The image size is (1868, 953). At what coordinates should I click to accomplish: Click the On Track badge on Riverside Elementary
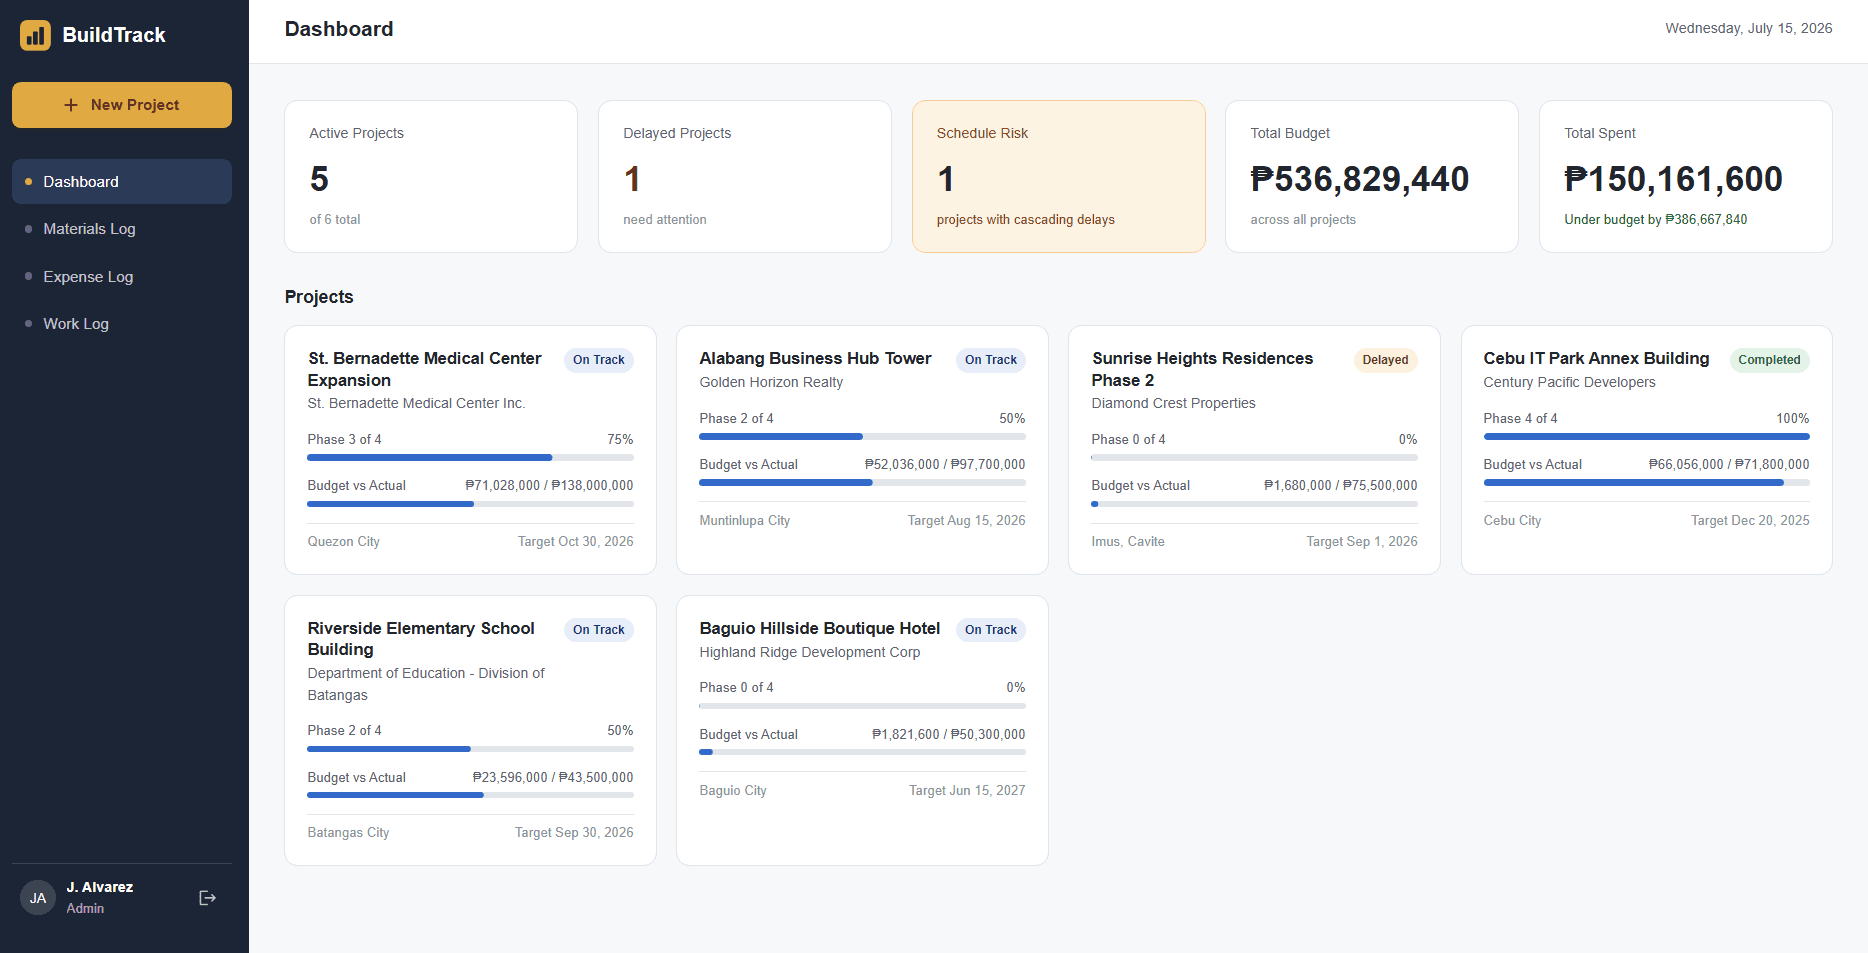[599, 630]
